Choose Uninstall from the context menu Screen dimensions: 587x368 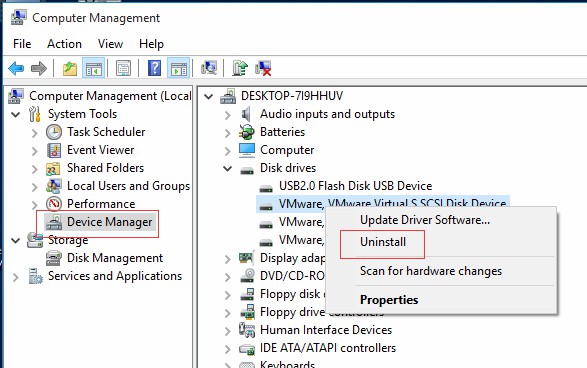(x=383, y=242)
